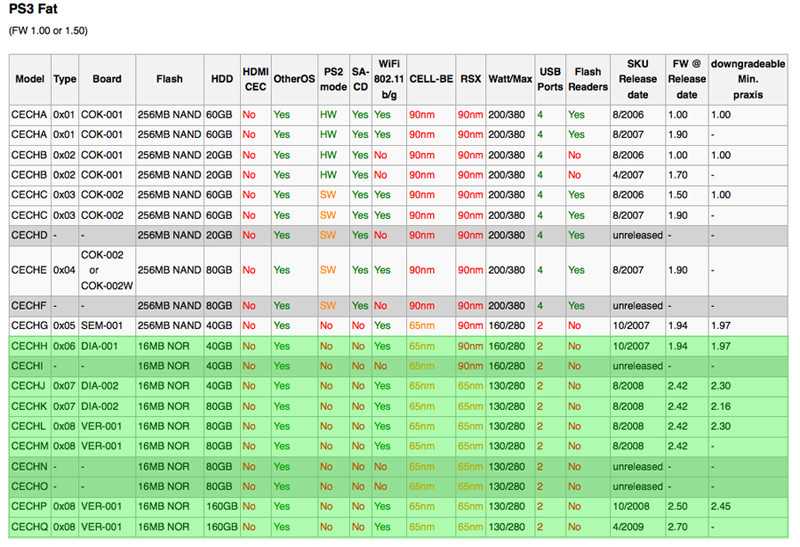Click the 'WiFi 802.11 b/g' column header
Viewport: 800px width, 547px height.
[389, 79]
